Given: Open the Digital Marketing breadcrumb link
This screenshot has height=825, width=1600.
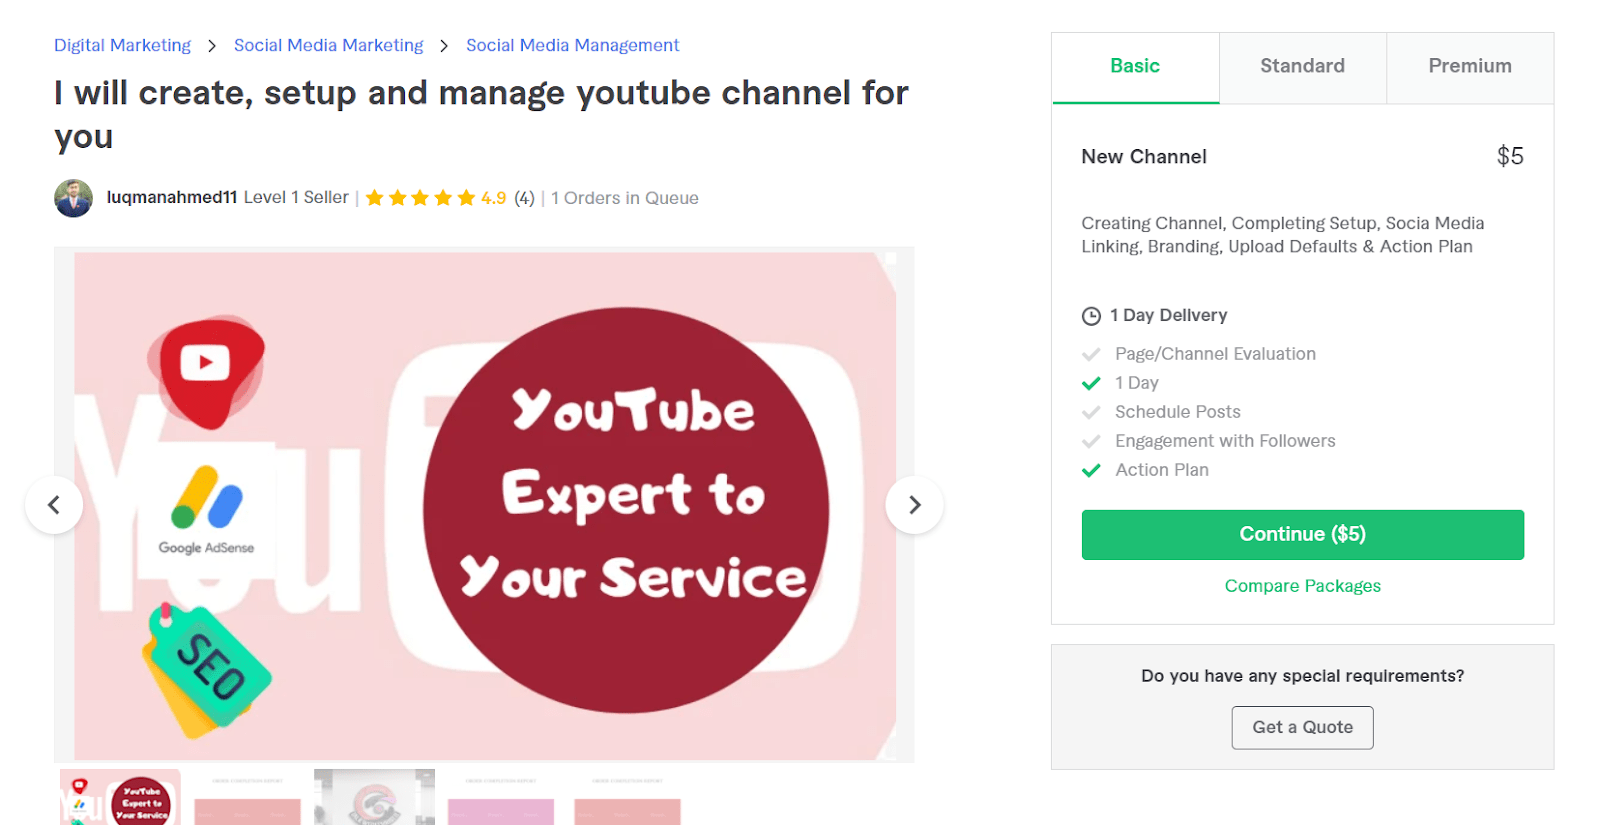Looking at the screenshot, I should (122, 45).
